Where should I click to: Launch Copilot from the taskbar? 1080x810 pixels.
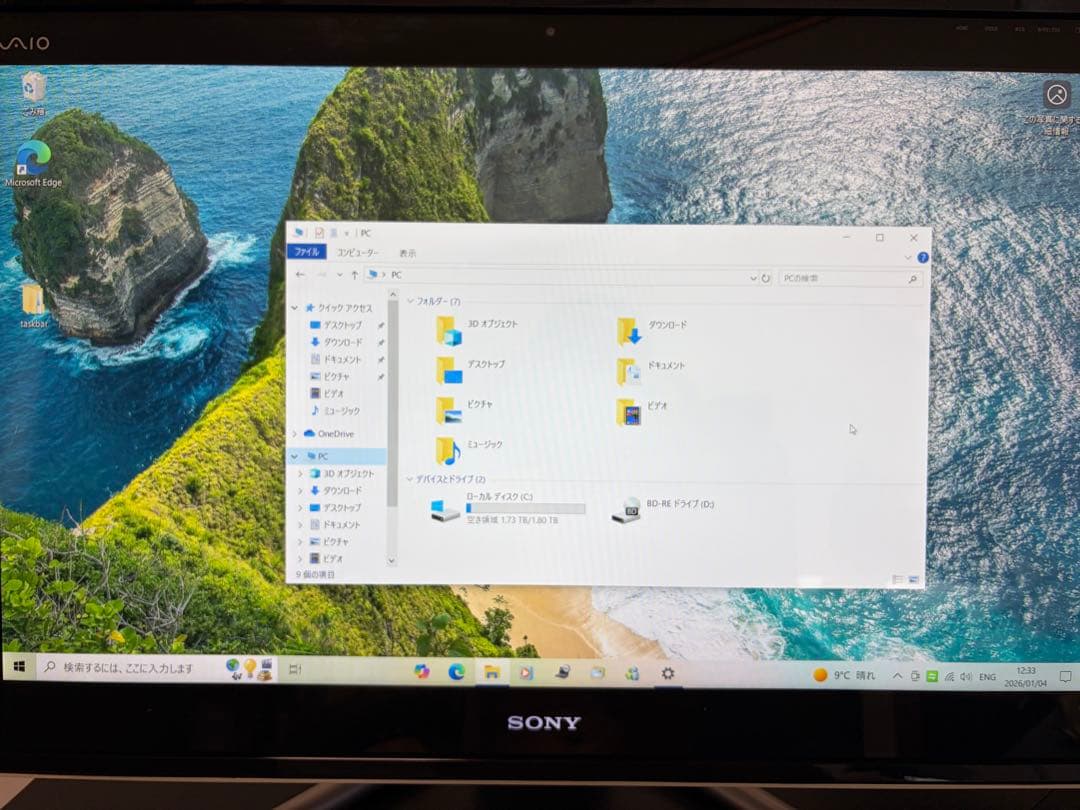point(423,673)
